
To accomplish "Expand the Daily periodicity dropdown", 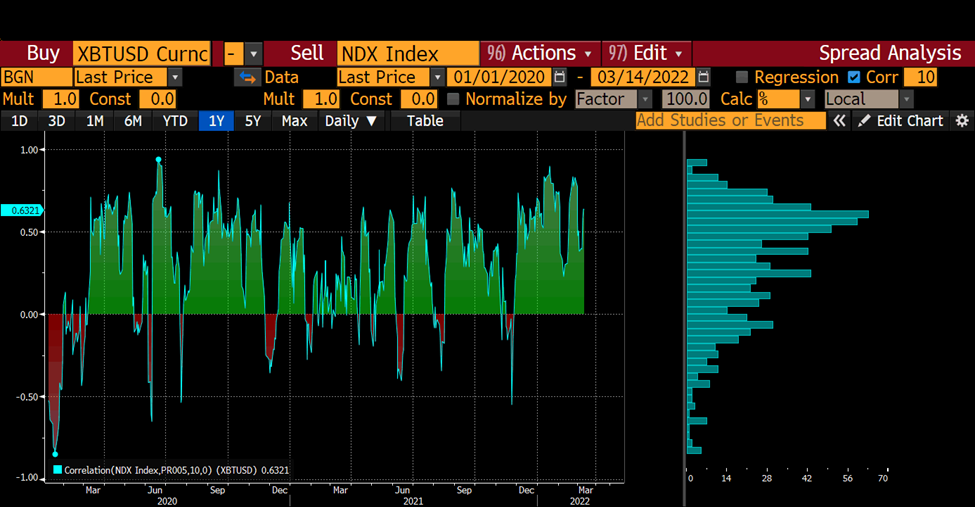I will point(352,121).
